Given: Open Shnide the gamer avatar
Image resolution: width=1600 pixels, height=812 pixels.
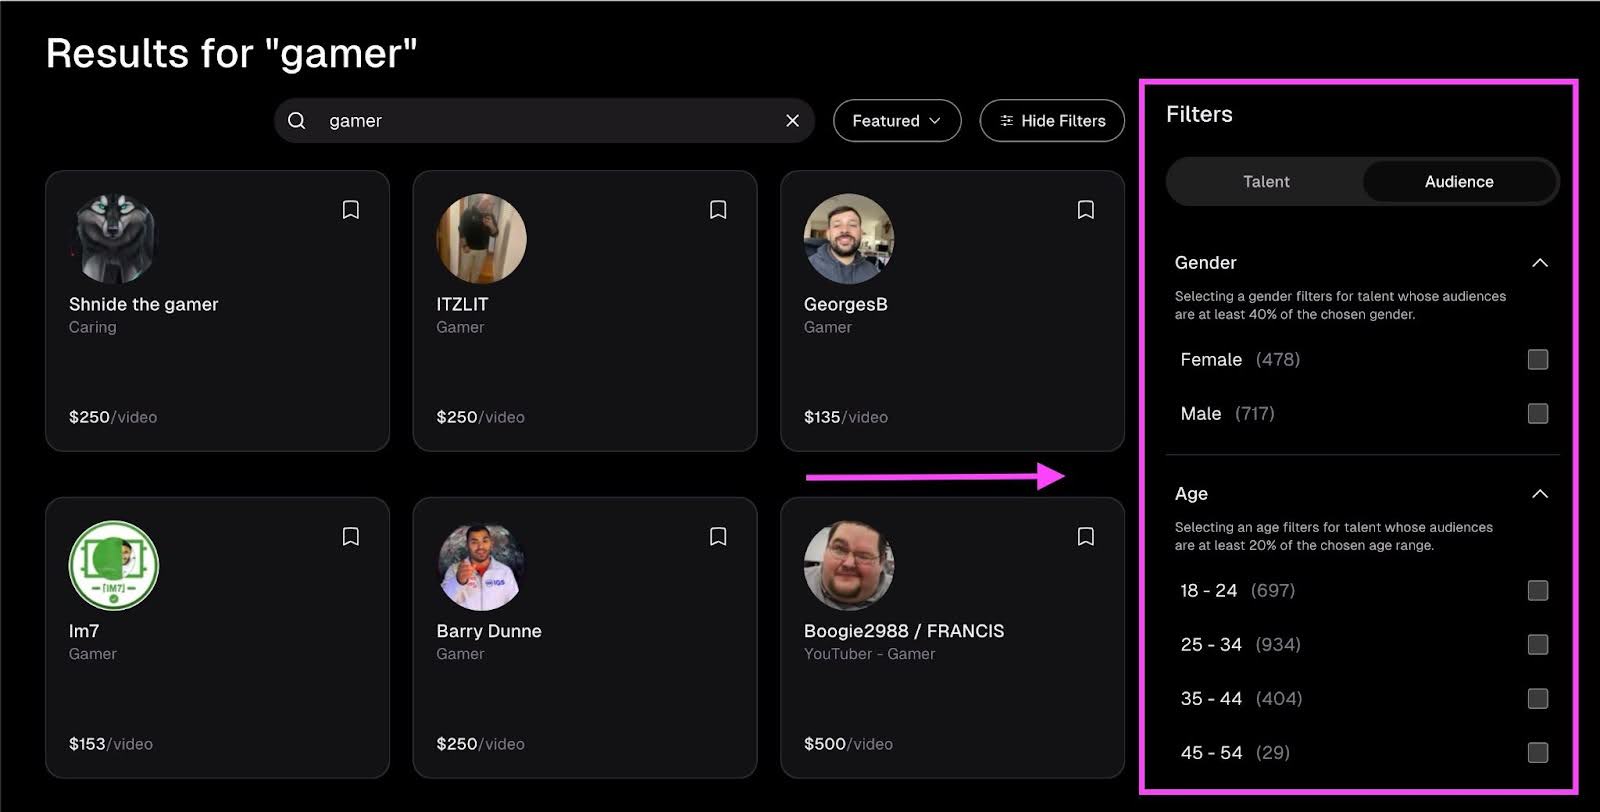Looking at the screenshot, I should click(x=114, y=239).
